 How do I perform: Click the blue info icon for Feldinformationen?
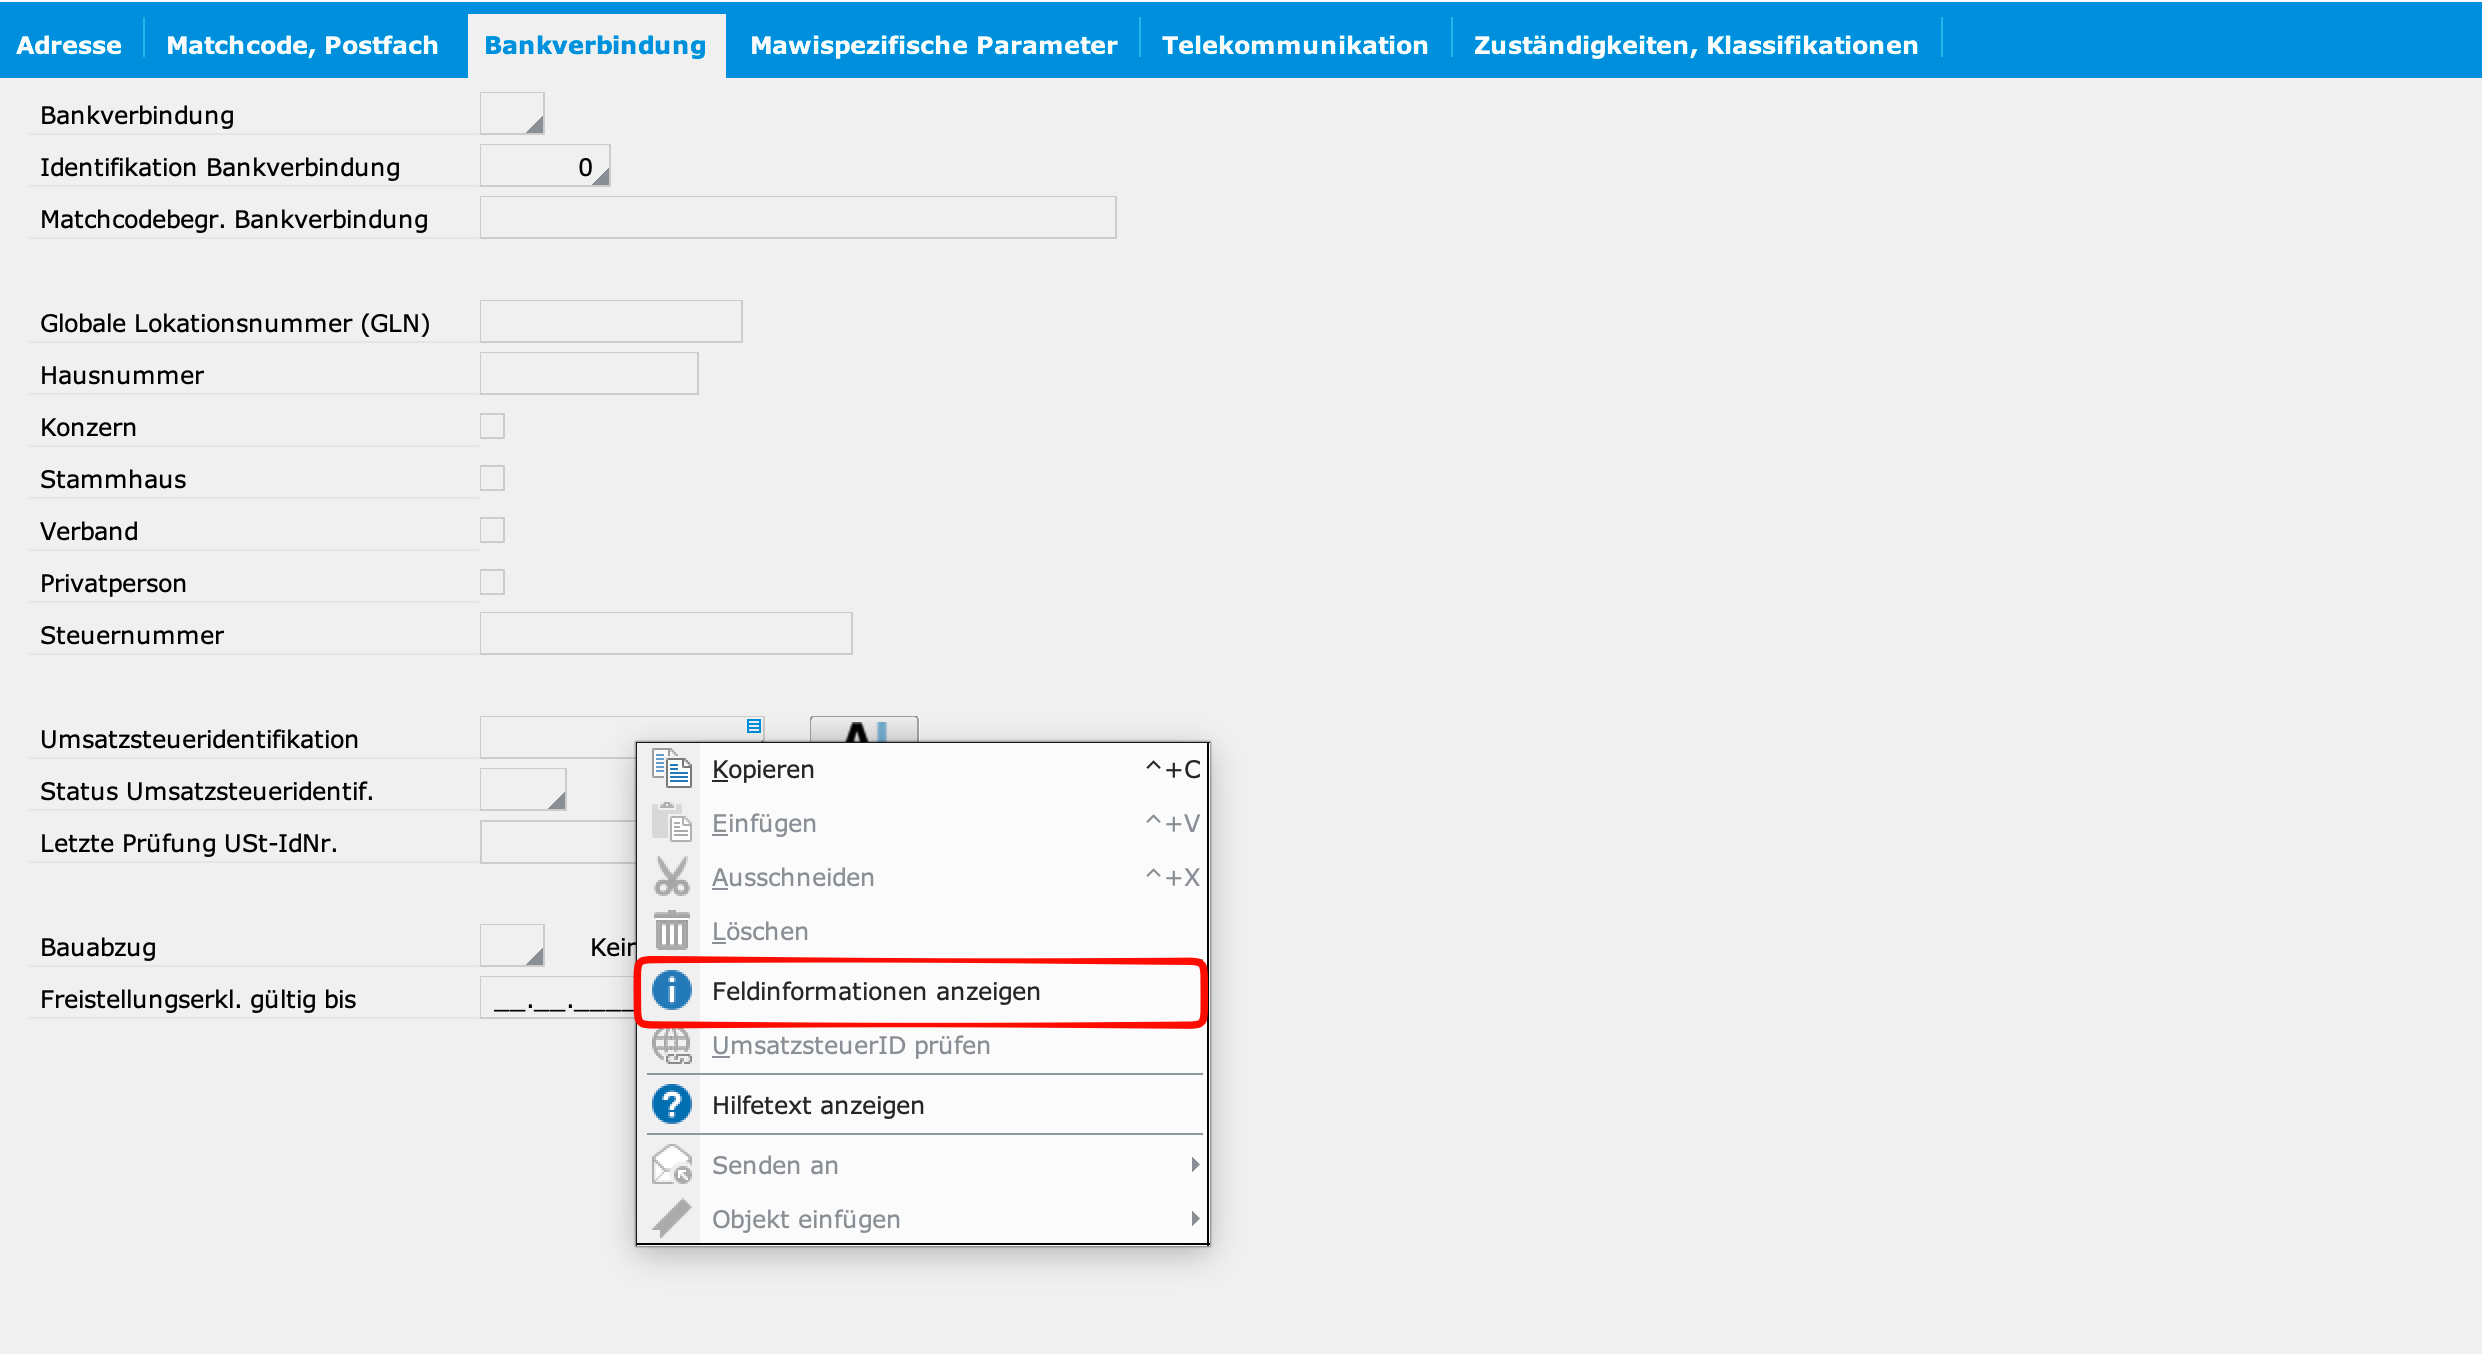672,991
